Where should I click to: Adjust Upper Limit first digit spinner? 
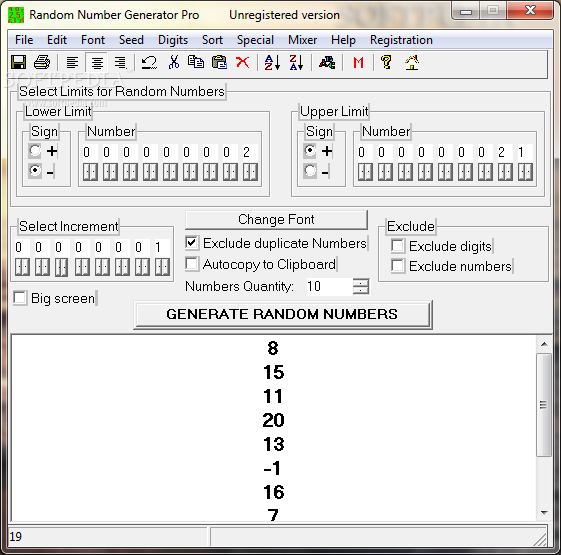click(365, 172)
